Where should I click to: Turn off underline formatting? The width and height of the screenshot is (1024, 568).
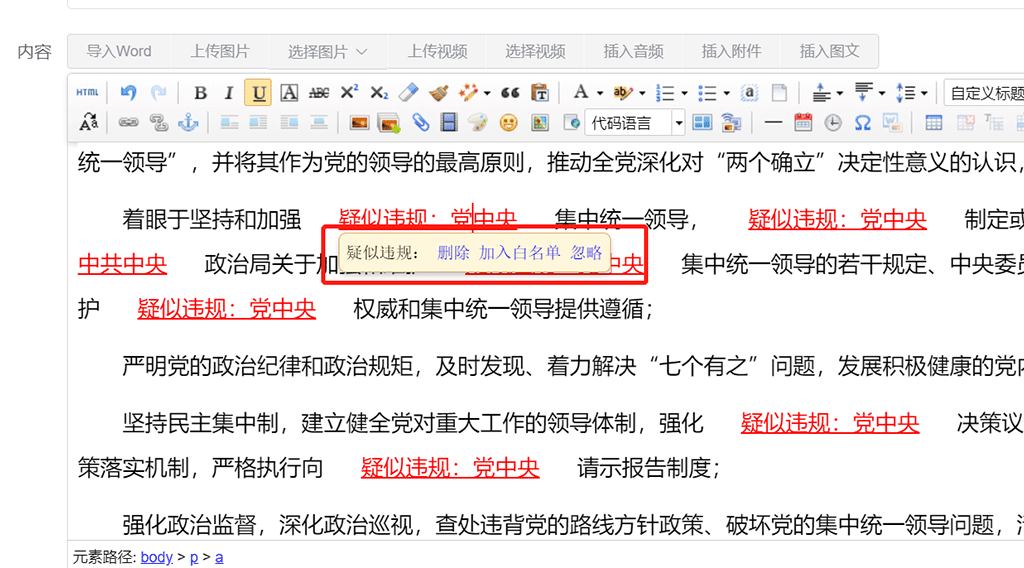coord(259,93)
